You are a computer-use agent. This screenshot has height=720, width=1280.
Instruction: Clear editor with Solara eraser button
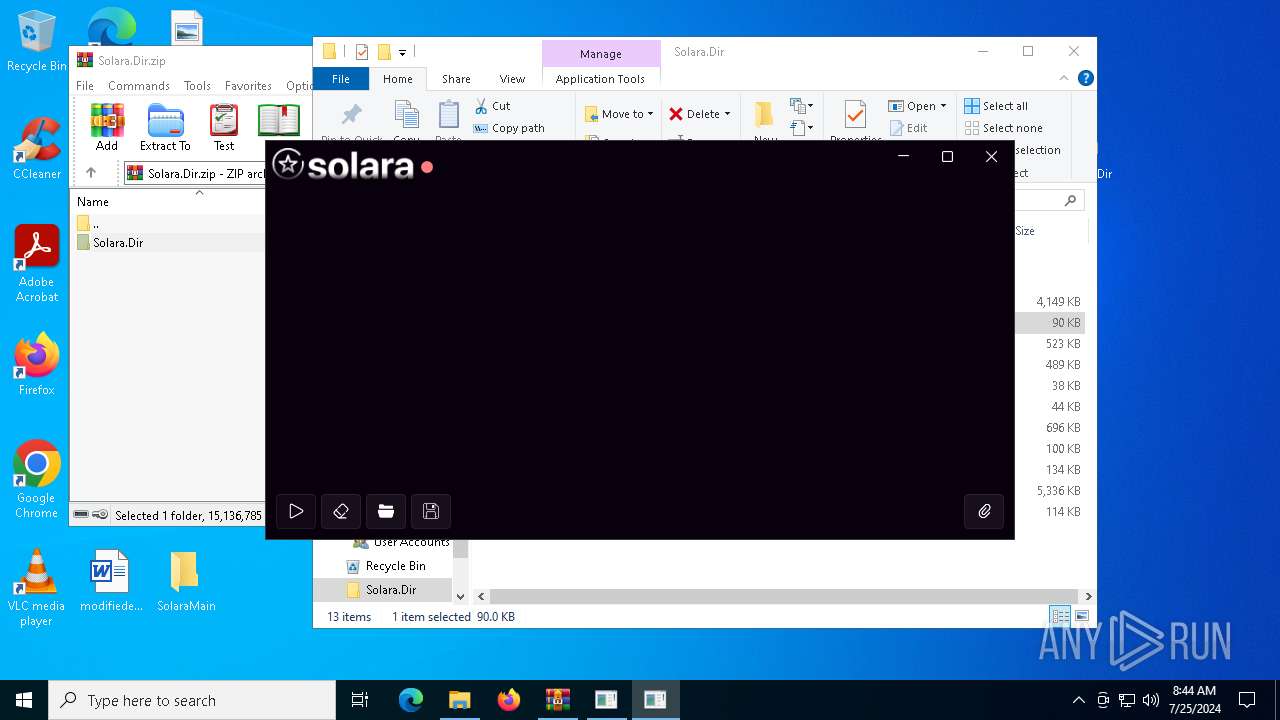tap(341, 511)
